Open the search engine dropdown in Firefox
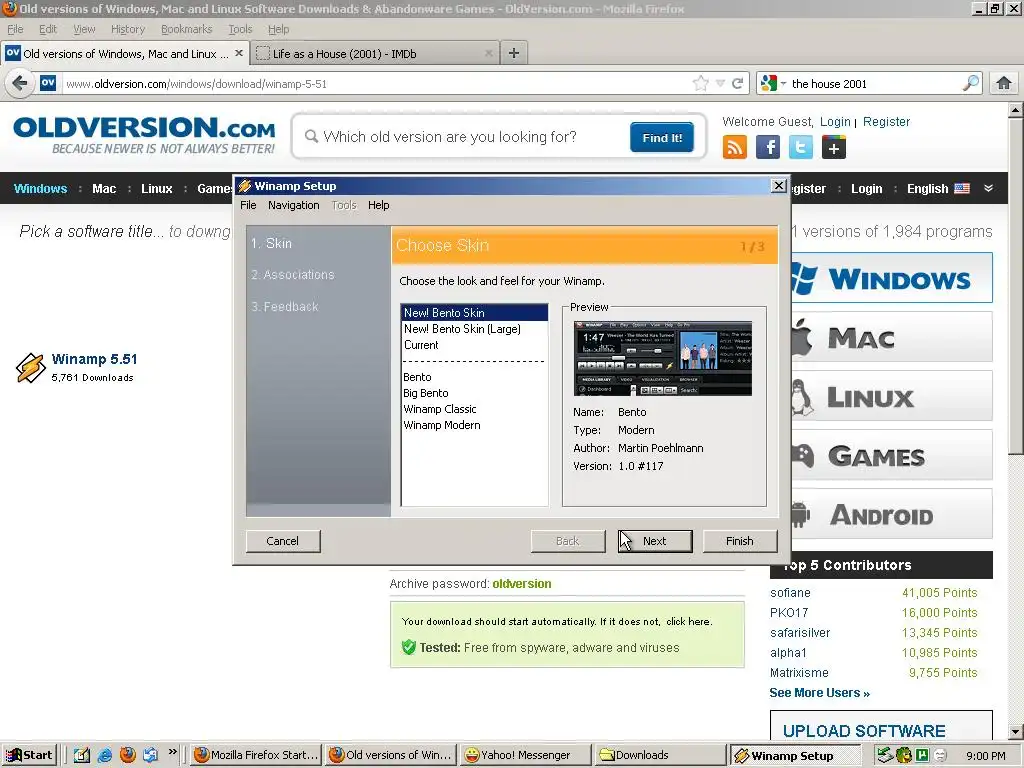This screenshot has height=768, width=1024. pyautogui.click(x=773, y=84)
